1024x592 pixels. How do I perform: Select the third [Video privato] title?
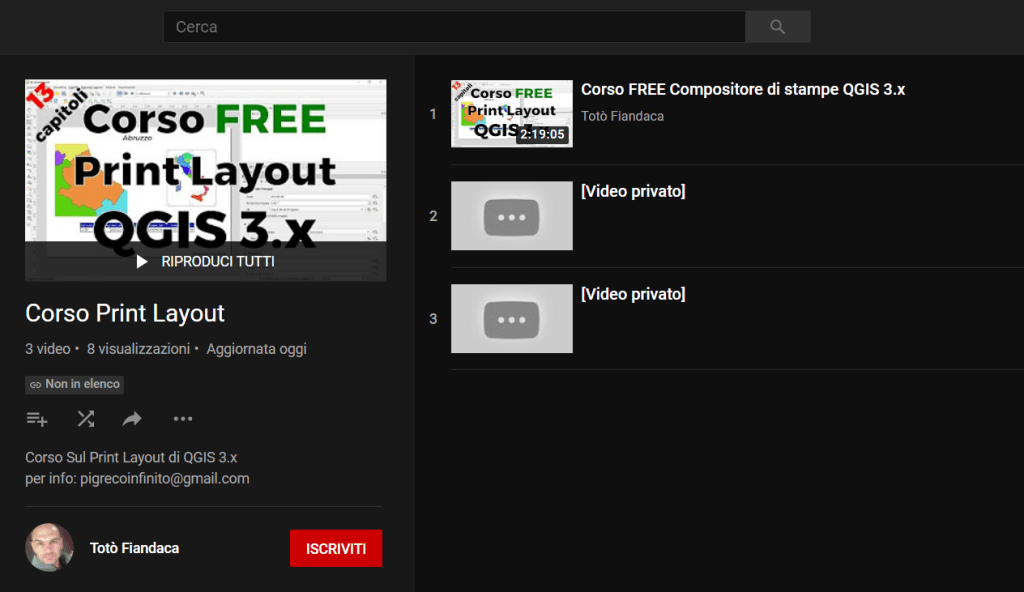[633, 295]
